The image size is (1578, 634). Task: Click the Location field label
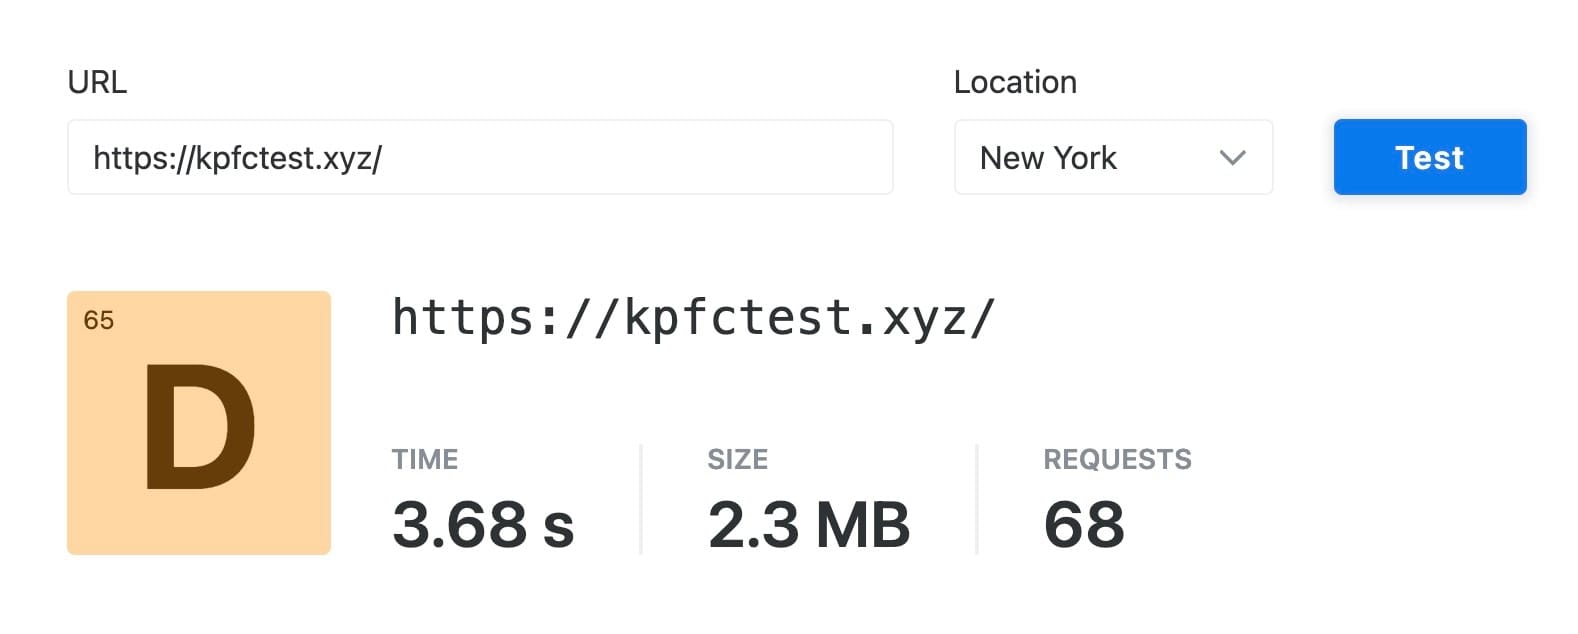pyautogui.click(x=1015, y=82)
